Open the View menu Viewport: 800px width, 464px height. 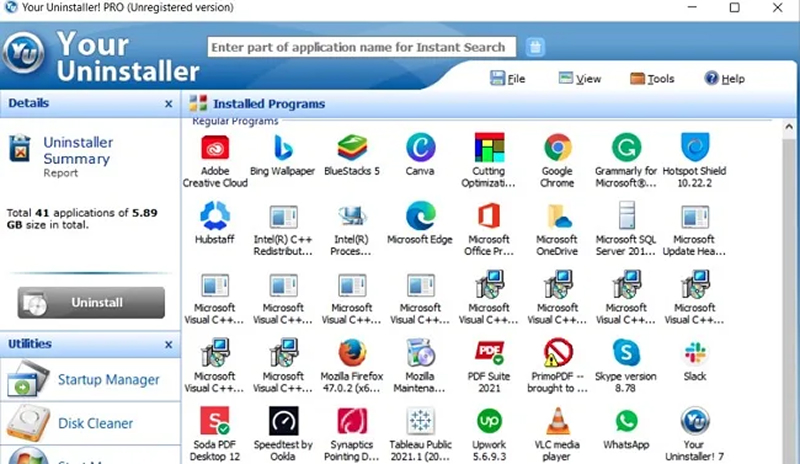pos(580,79)
